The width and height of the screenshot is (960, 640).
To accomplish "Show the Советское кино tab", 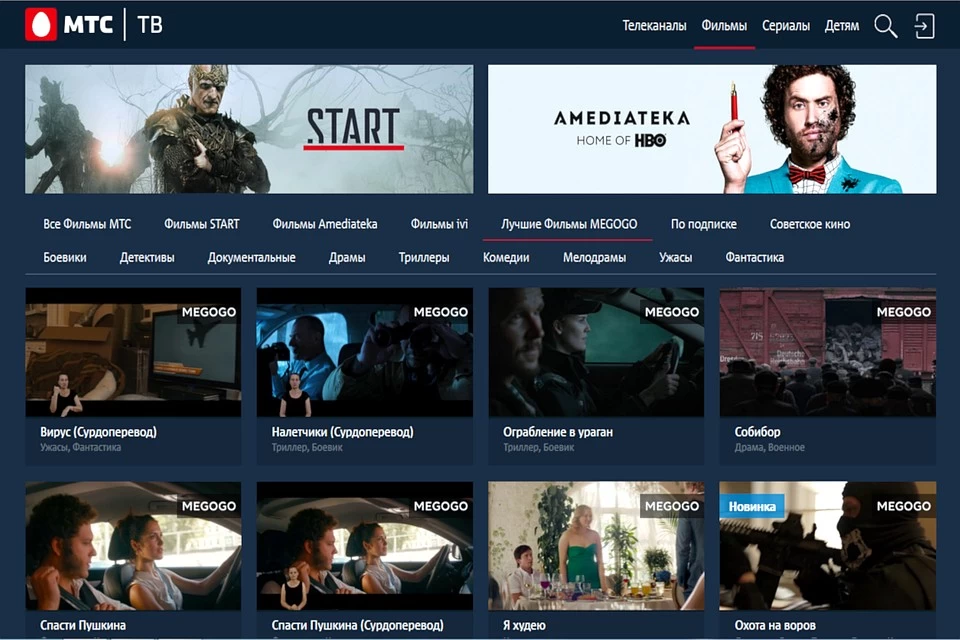I will point(810,224).
